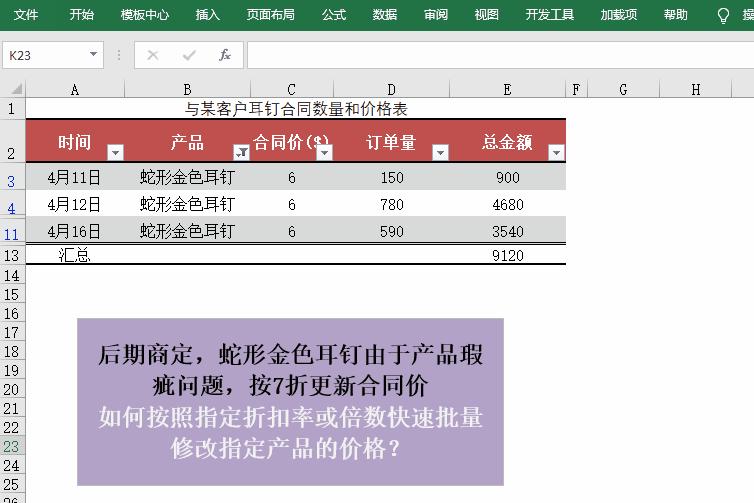The image size is (754, 503).
Task: Click the date cell 4月11日
Action: [75, 177]
